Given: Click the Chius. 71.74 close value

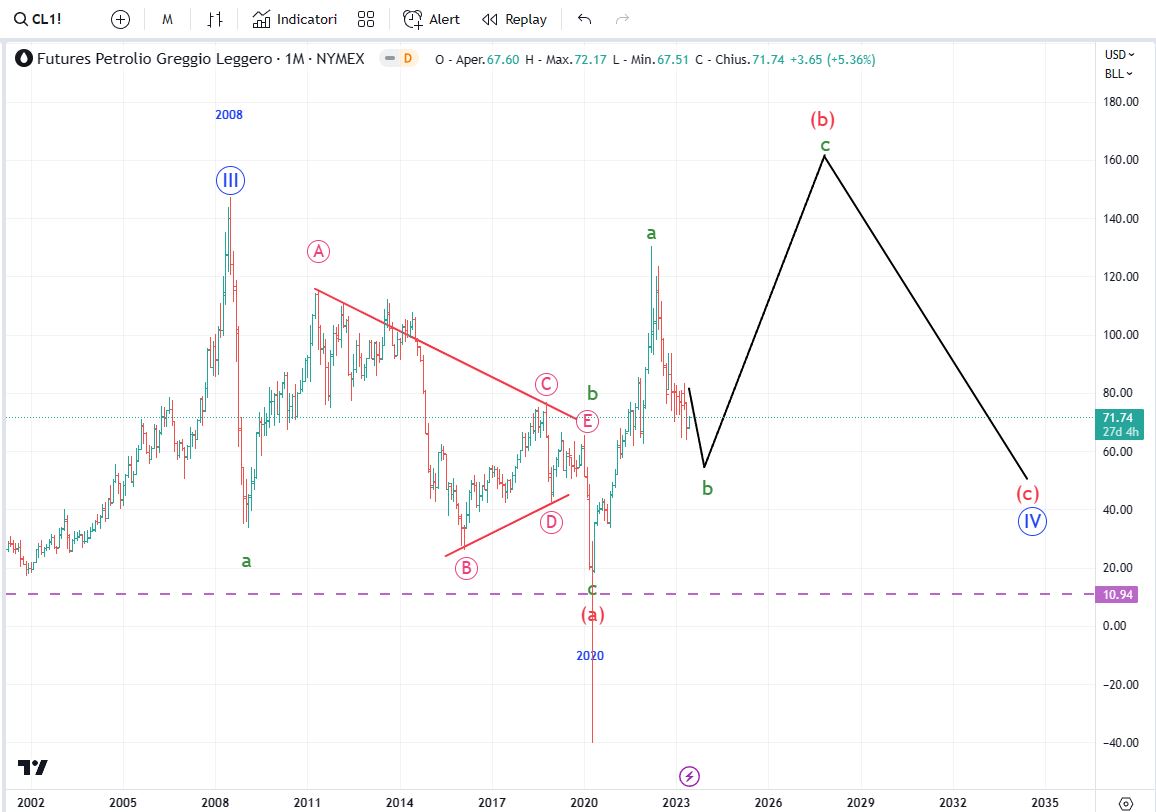Looking at the screenshot, I should click(x=739, y=60).
